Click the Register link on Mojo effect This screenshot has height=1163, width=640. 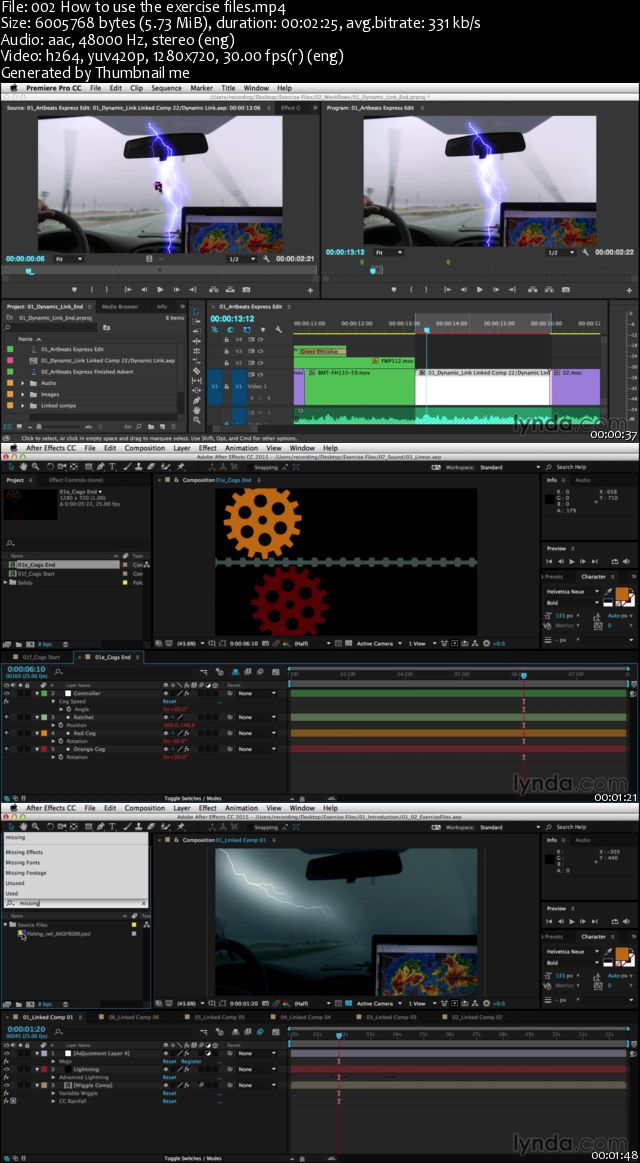coord(191,1061)
